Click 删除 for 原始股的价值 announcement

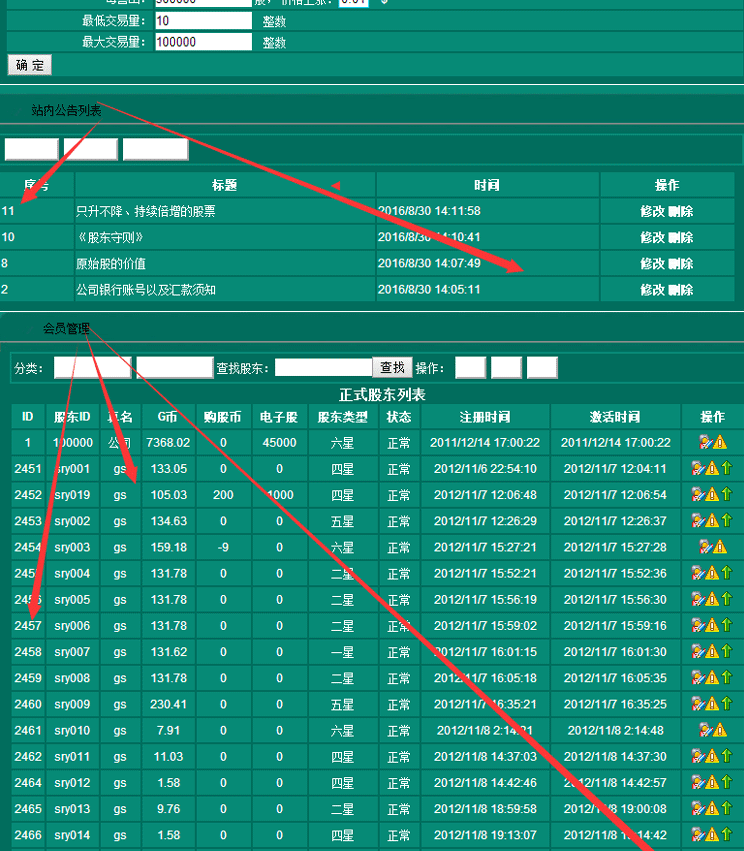681,264
